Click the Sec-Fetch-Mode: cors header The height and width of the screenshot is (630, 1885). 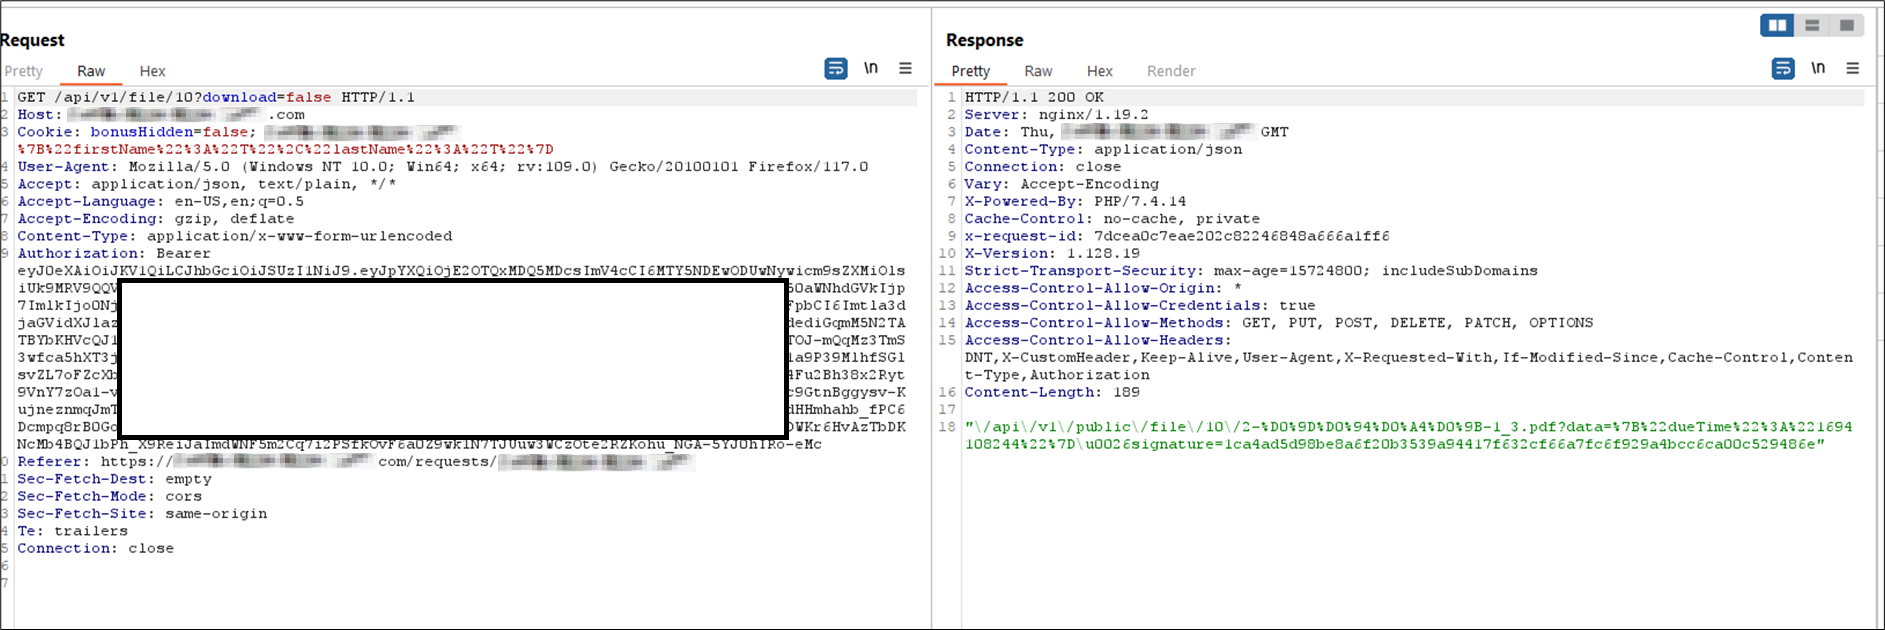[x=110, y=496]
